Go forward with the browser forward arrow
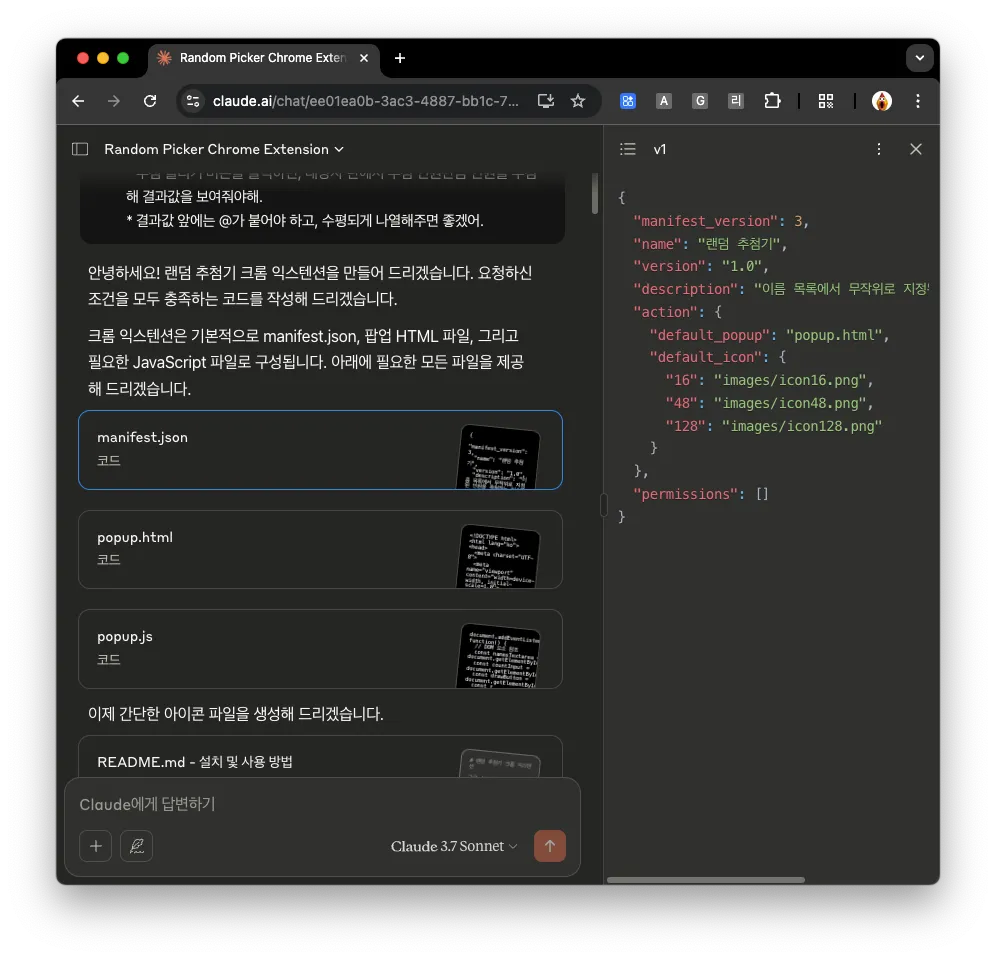This screenshot has width=996, height=959. (x=114, y=101)
